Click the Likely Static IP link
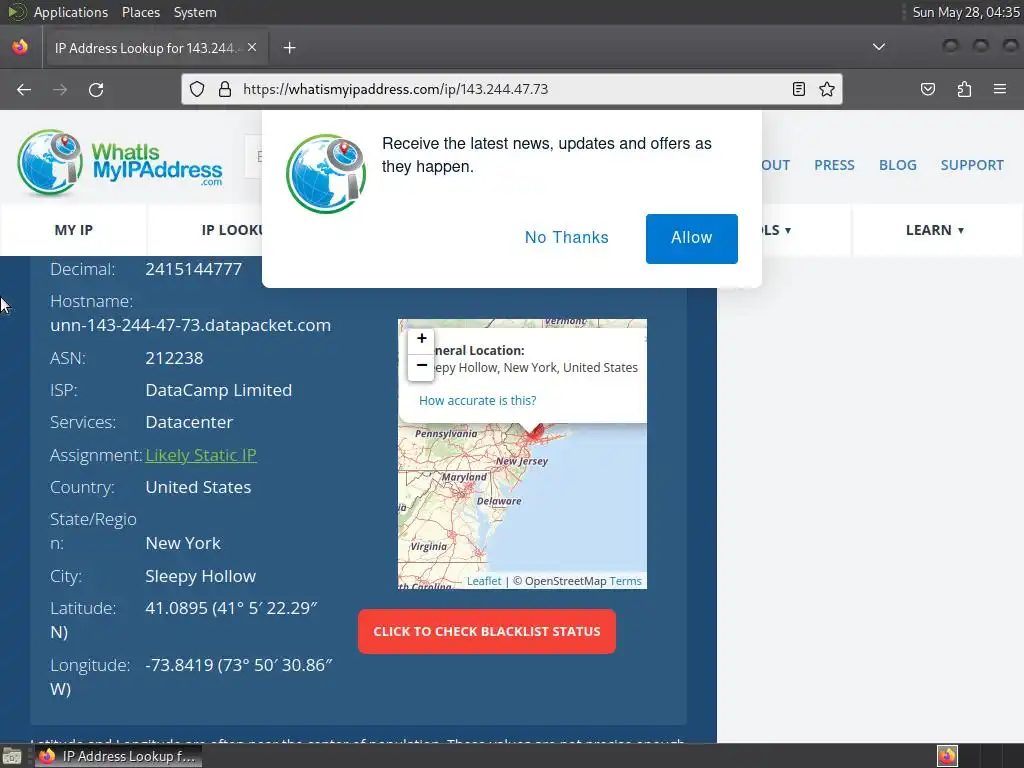The height and width of the screenshot is (768, 1024). pyautogui.click(x=201, y=455)
